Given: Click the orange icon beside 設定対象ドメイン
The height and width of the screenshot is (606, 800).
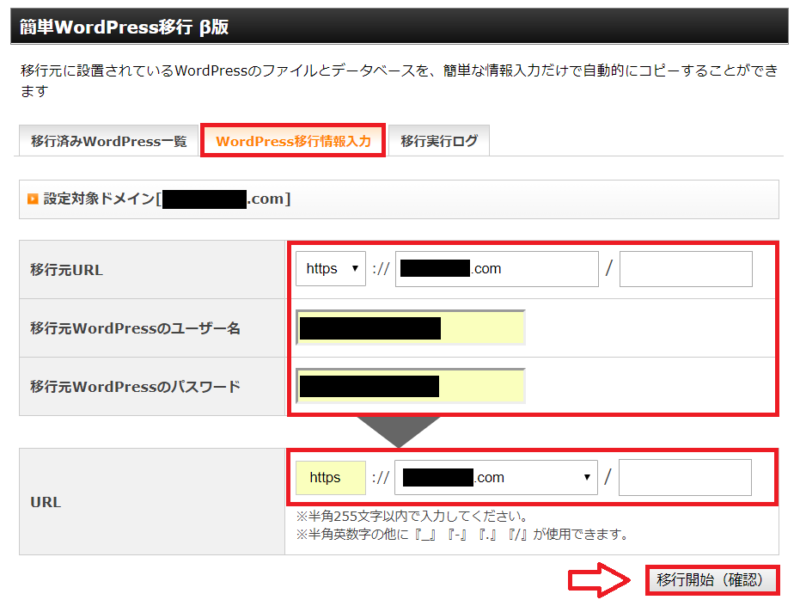Looking at the screenshot, I should [33, 199].
